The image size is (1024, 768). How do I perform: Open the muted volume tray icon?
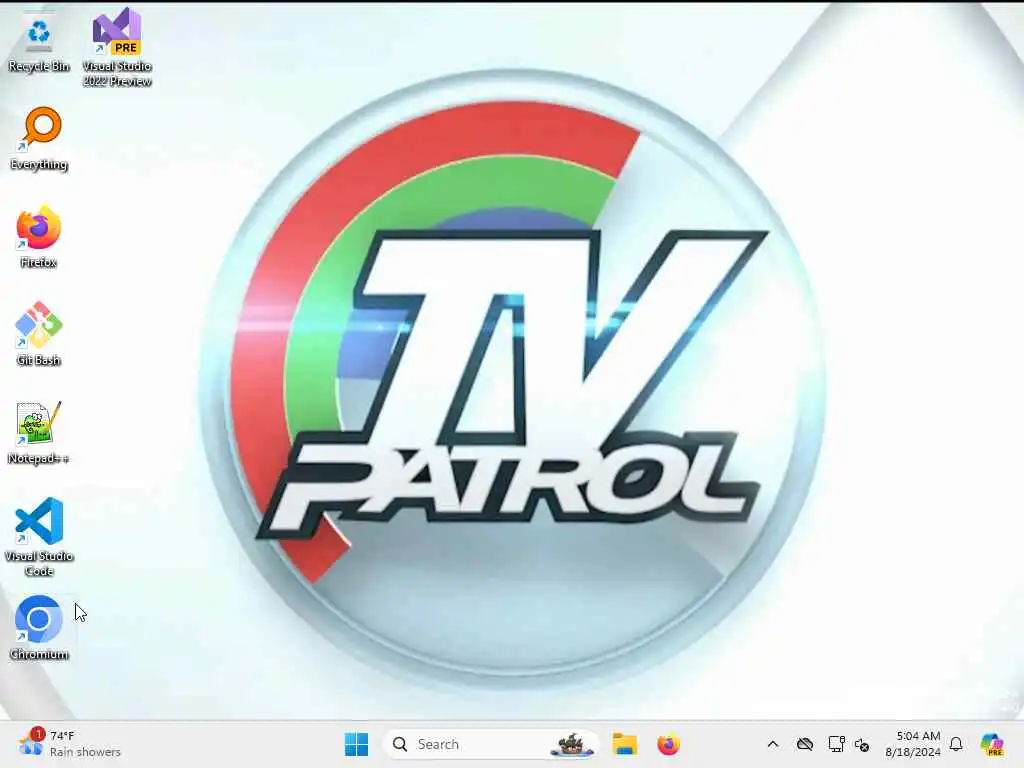pos(862,744)
